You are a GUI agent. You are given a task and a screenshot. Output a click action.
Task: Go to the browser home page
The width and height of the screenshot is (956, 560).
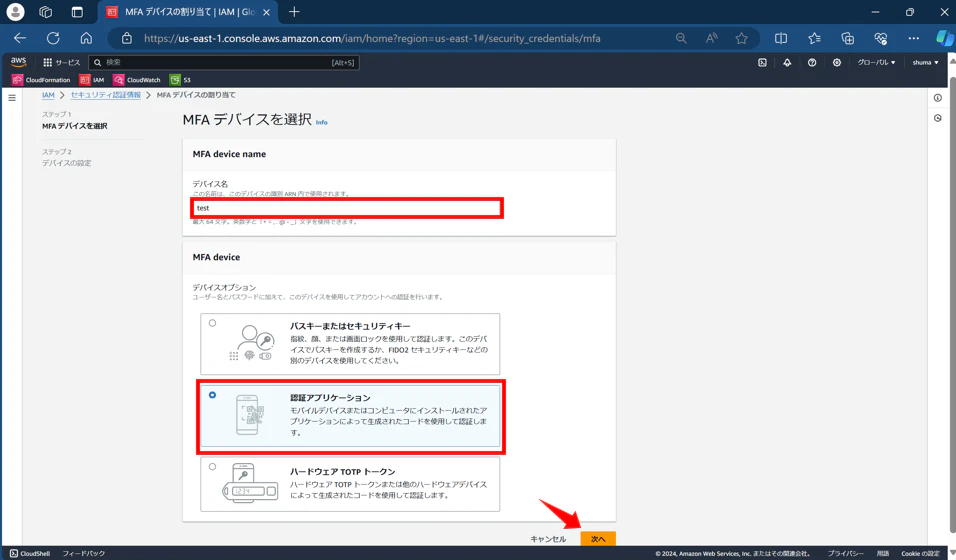coord(87,38)
